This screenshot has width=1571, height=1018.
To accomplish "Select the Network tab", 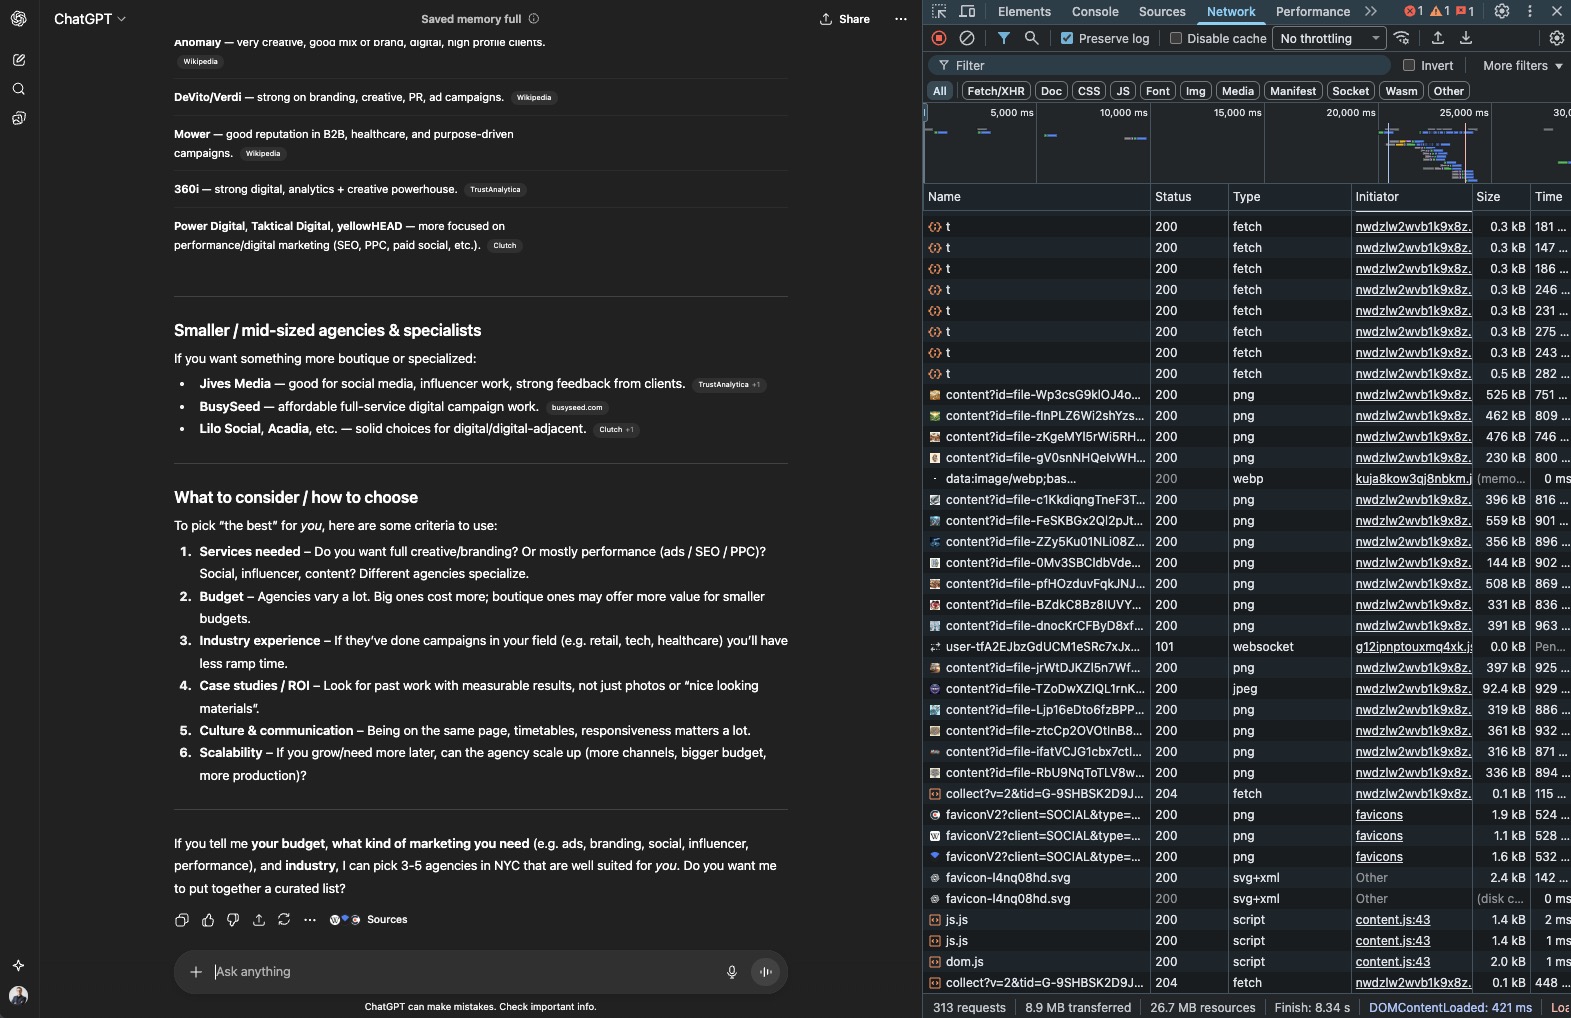I will [1231, 12].
